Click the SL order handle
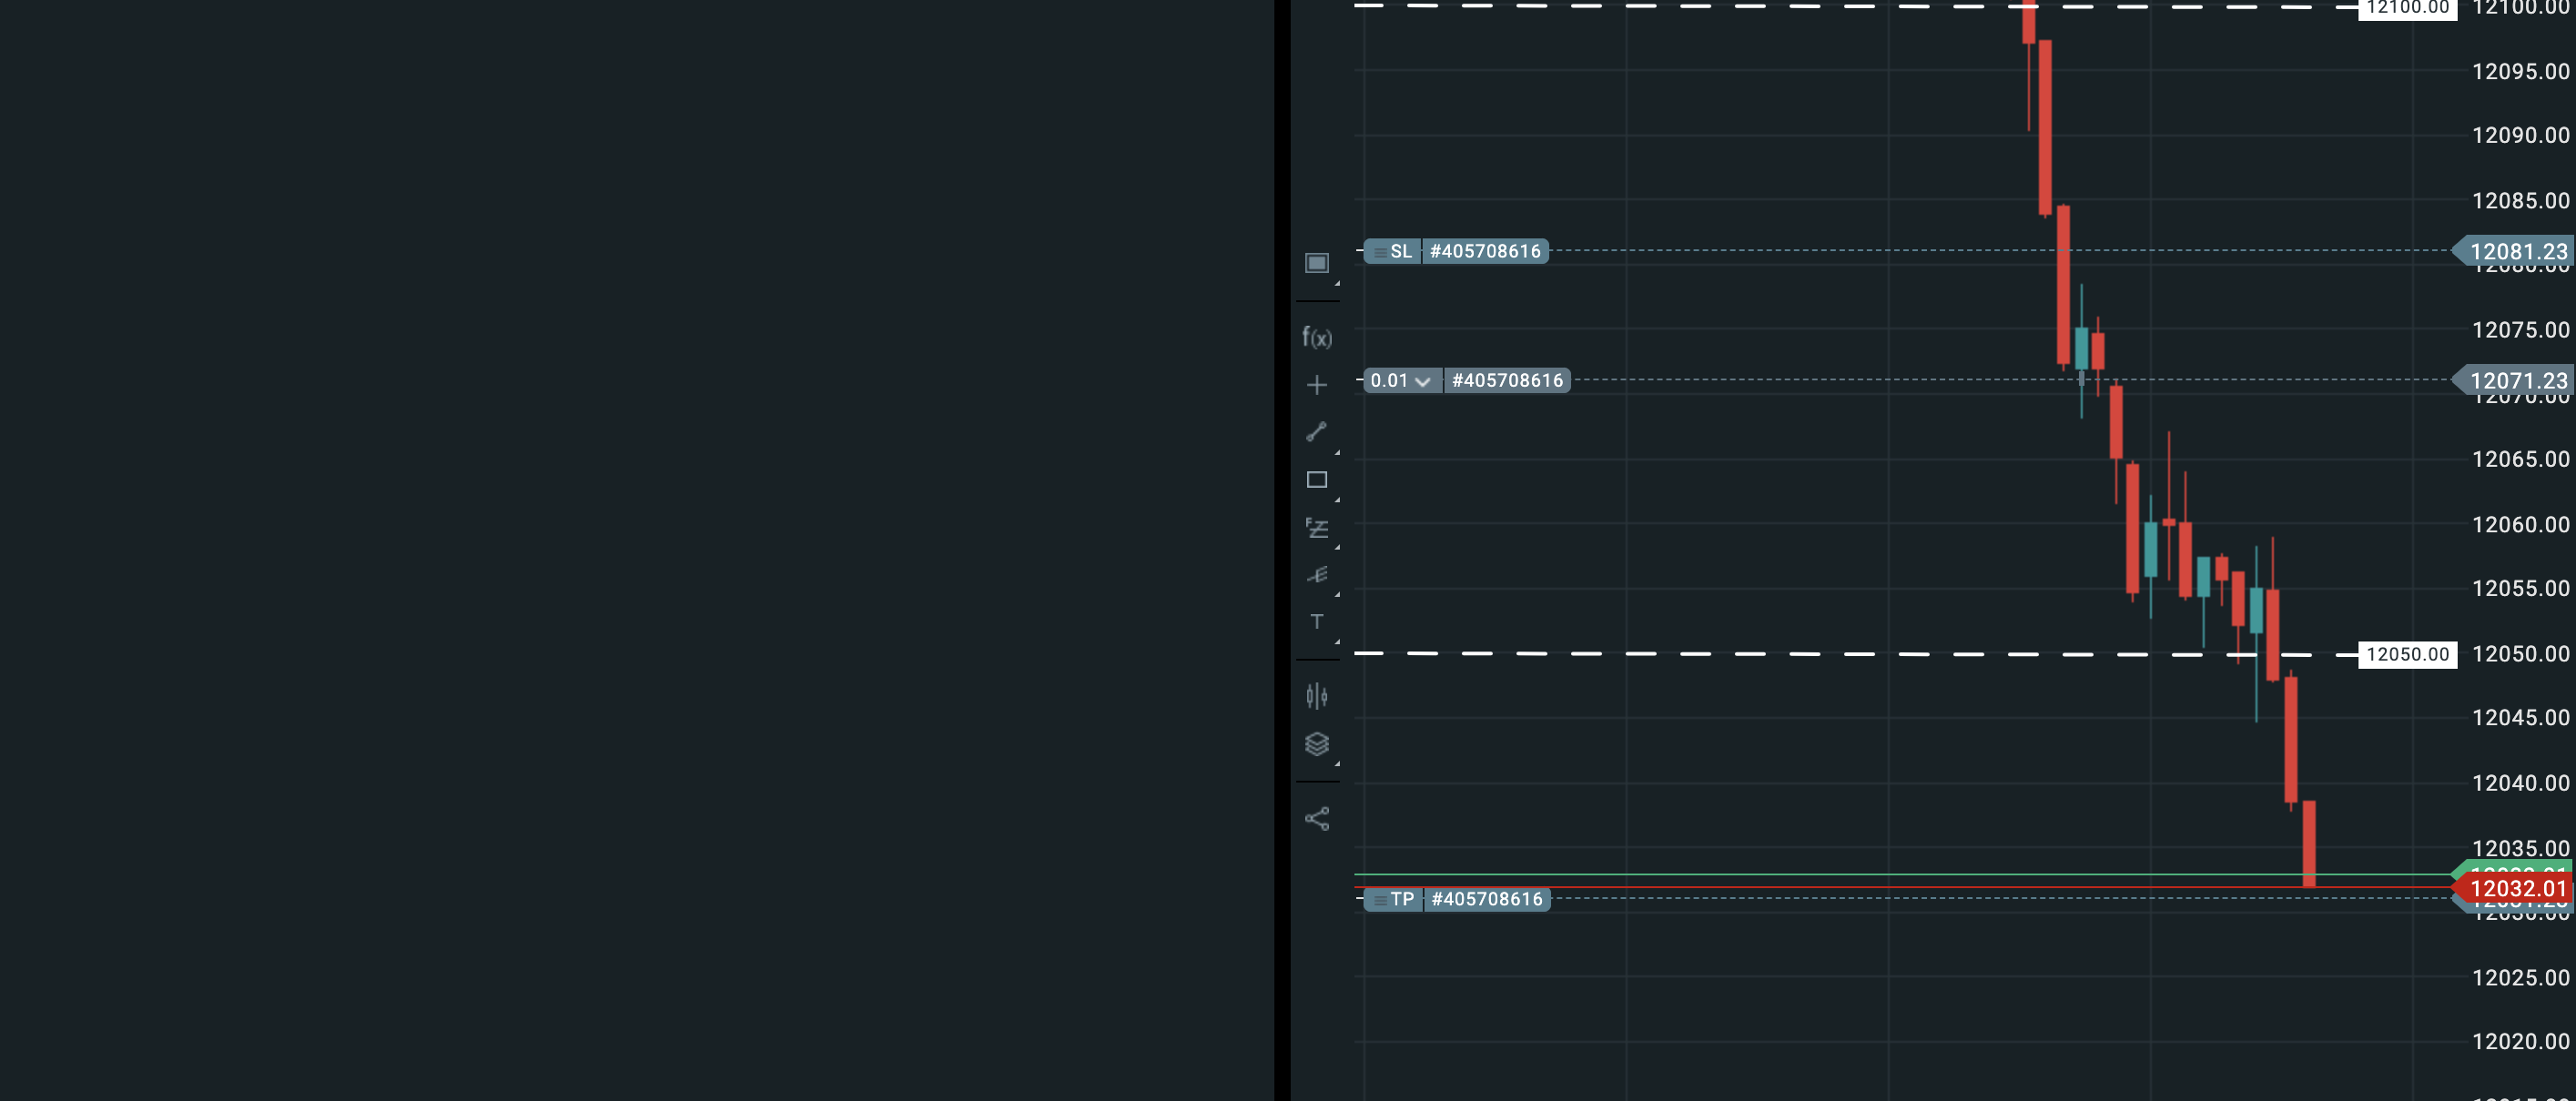Screen dimensions: 2576x1101 pyautogui.click(x=1392, y=252)
